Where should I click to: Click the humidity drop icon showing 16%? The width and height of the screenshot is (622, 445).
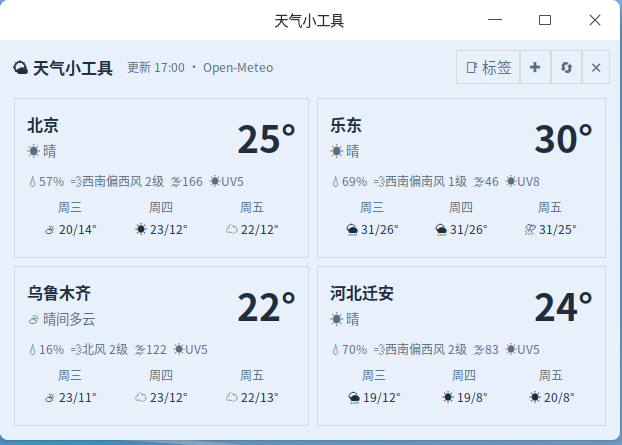[33, 350]
